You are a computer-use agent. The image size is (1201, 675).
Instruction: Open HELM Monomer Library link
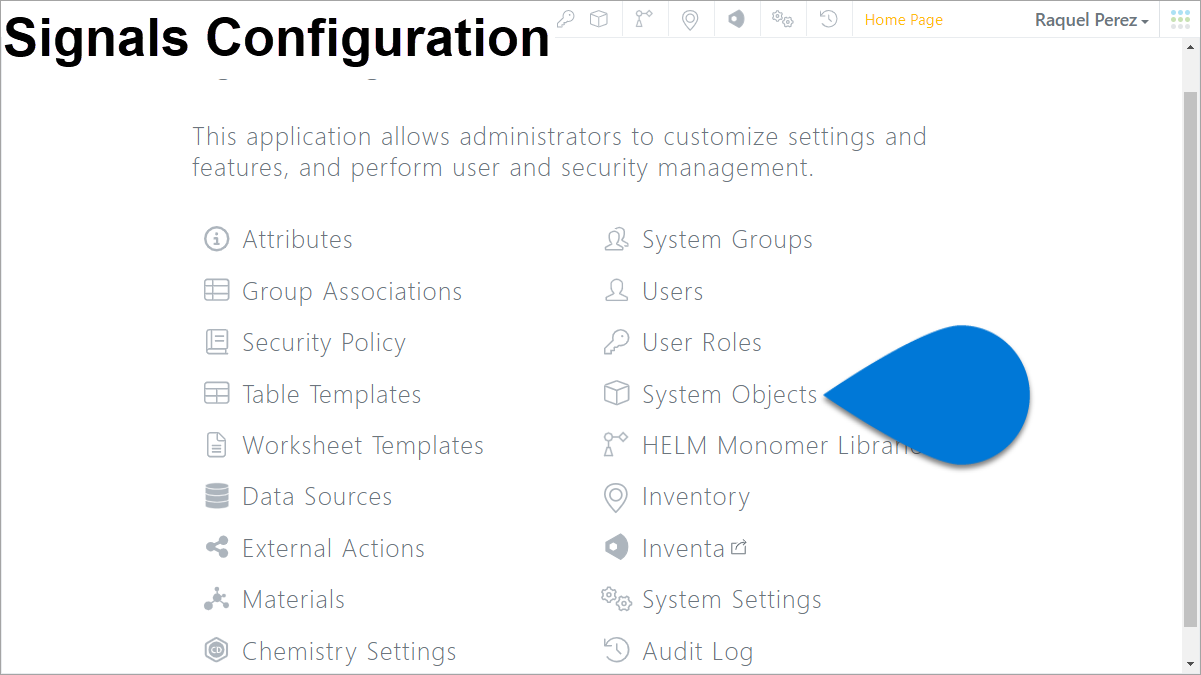tap(780, 446)
